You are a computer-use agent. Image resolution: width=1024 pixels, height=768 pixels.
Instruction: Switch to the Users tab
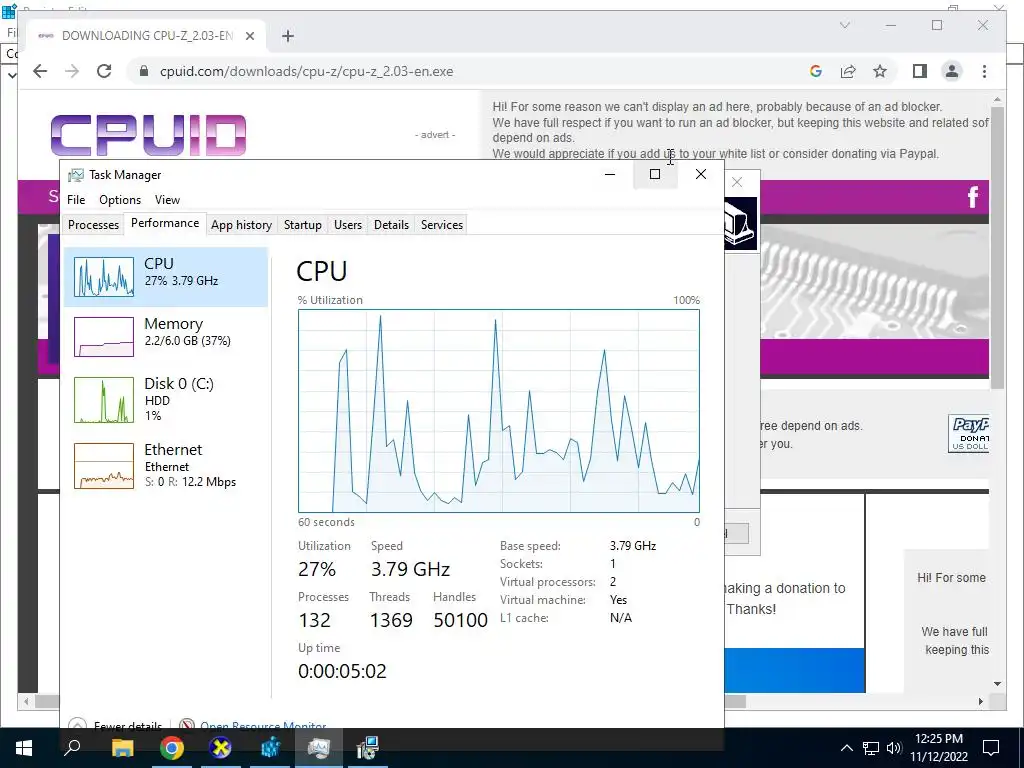click(347, 225)
